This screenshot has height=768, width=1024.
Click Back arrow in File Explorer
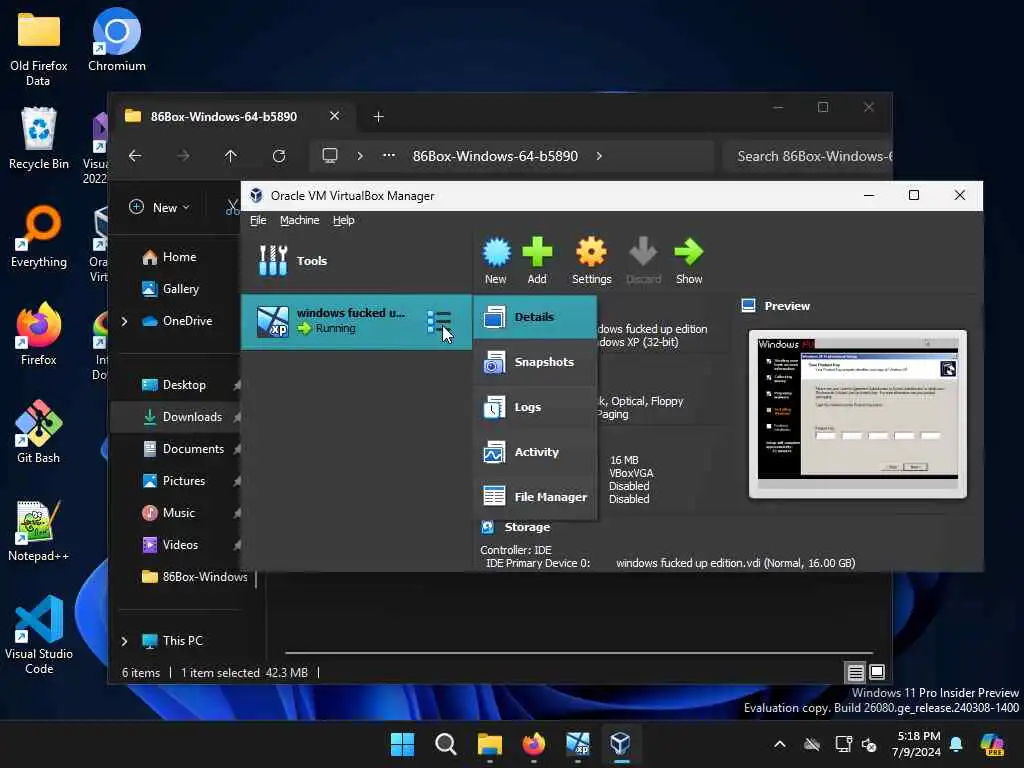[x=135, y=156]
